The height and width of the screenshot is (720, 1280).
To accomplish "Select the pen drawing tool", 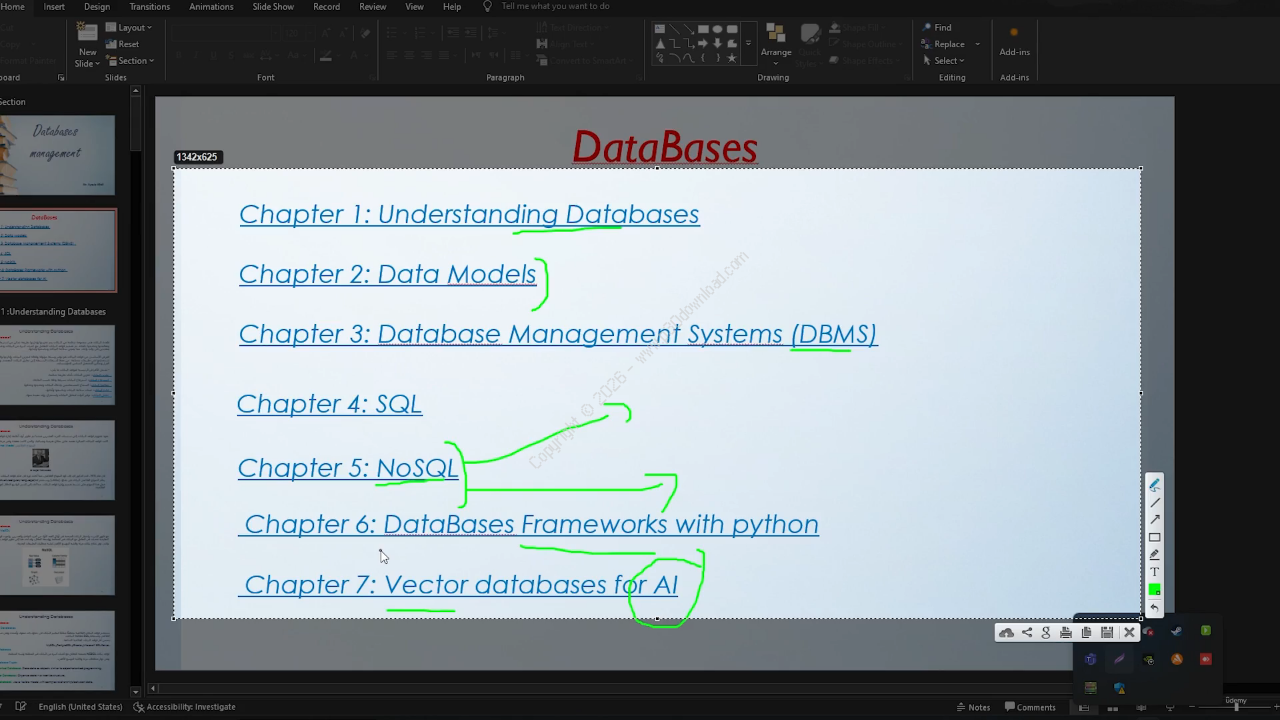I will pos(1154,485).
